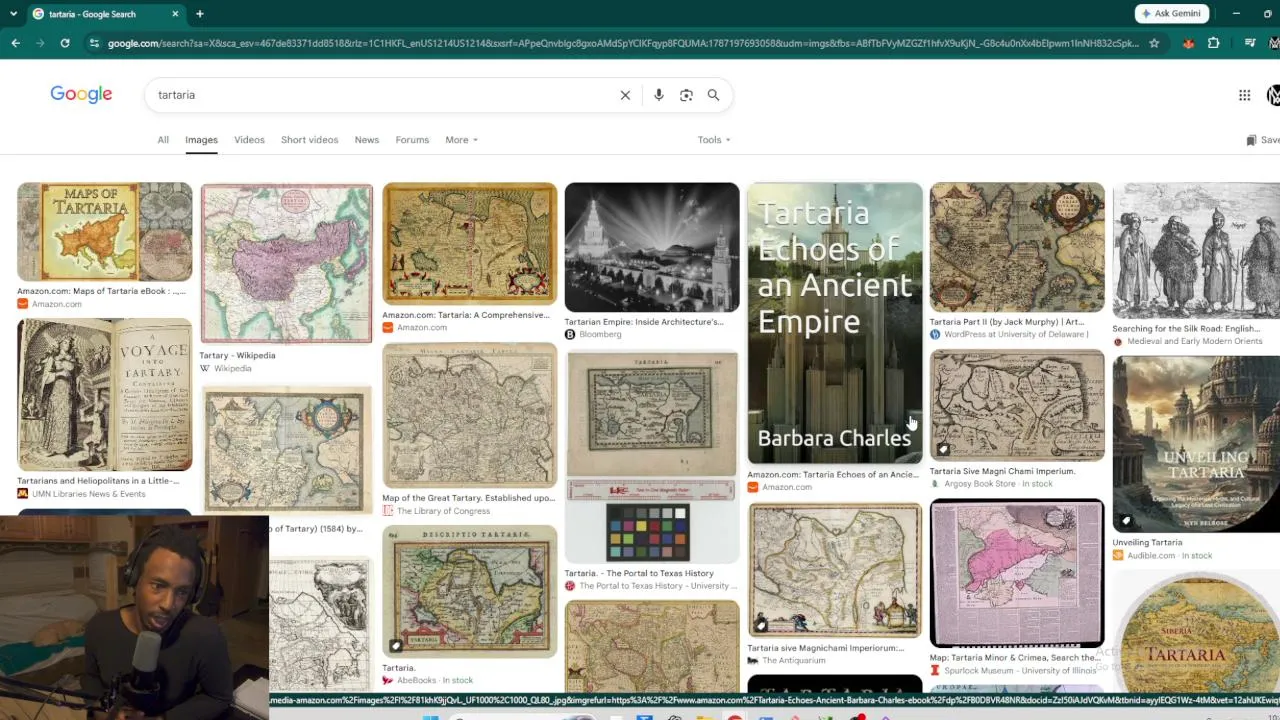1280x720 pixels.
Task: Open the 'Descriptio Tartariae' map image
Action: 469,591
